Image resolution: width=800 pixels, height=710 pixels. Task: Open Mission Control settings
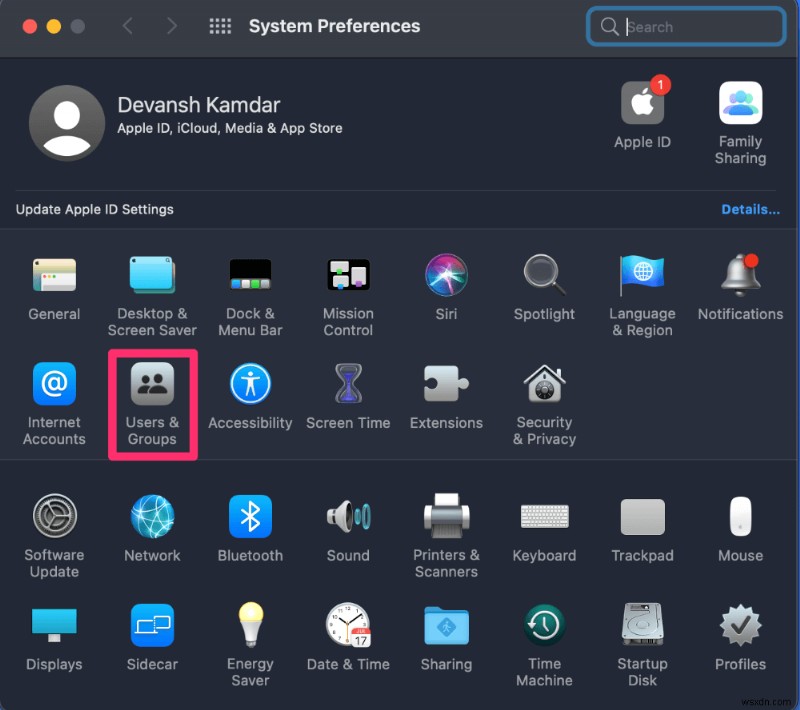(x=348, y=274)
